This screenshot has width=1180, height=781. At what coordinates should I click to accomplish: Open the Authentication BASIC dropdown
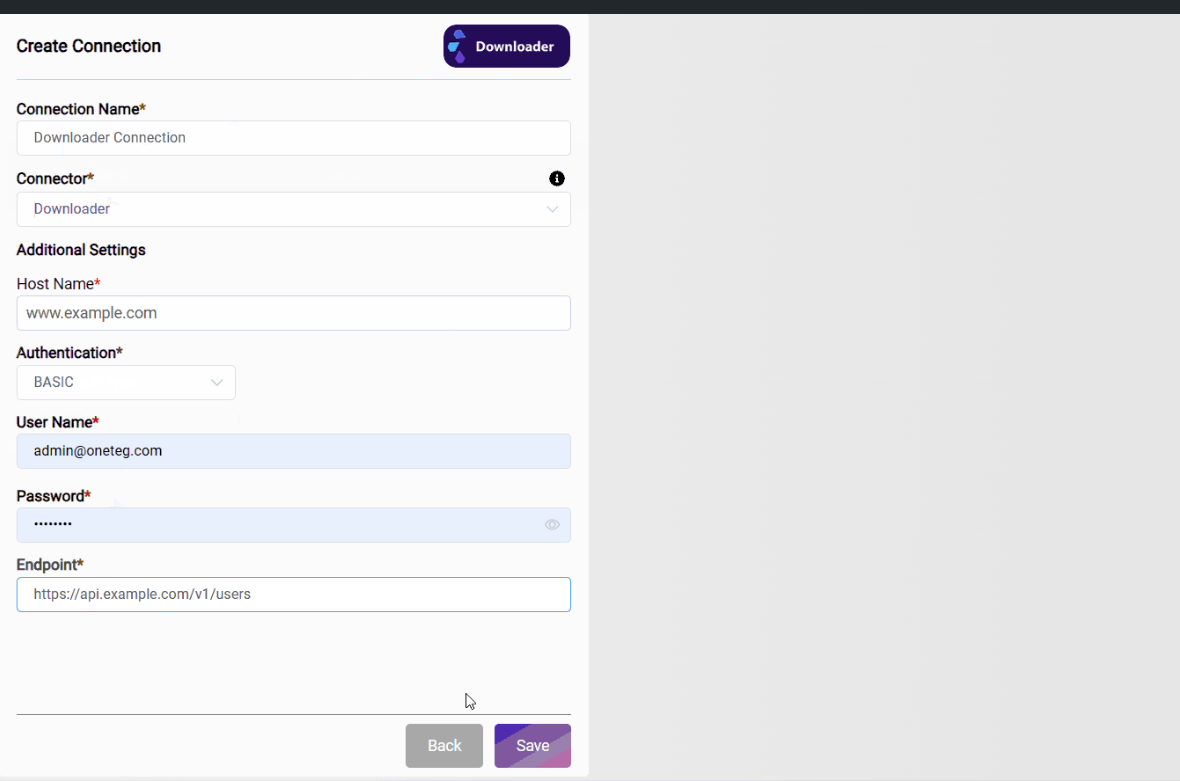(126, 382)
